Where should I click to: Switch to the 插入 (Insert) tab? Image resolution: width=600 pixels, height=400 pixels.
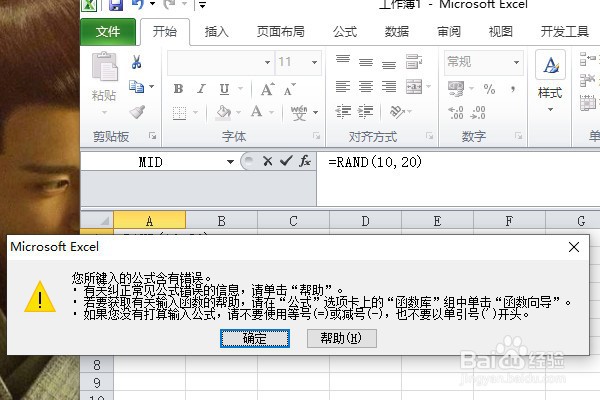click(x=217, y=31)
